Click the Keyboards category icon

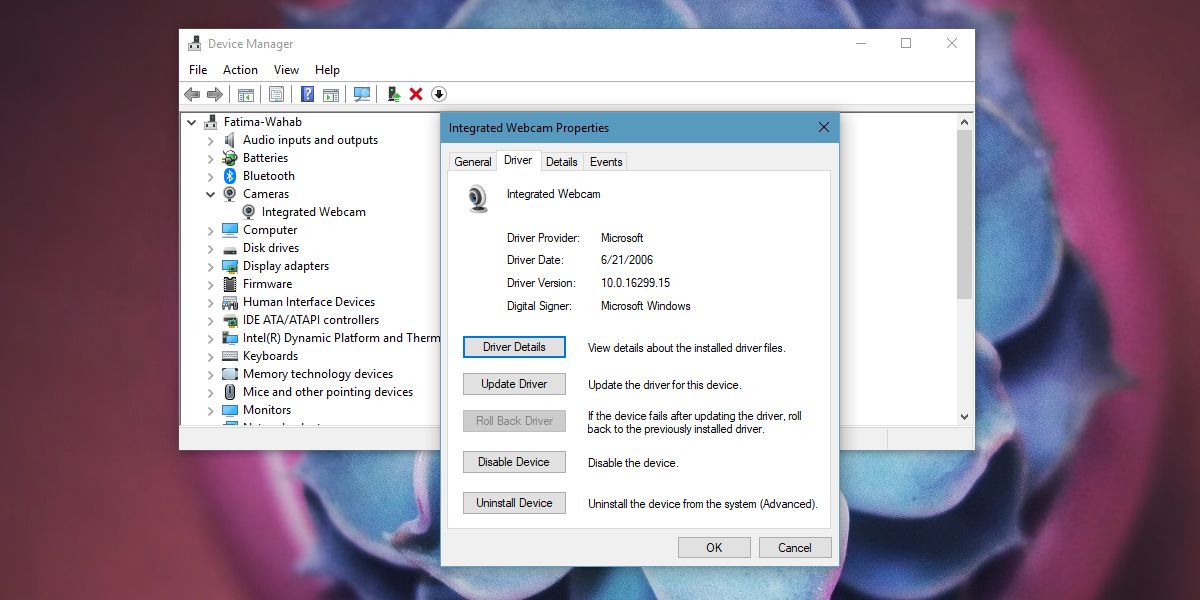(x=230, y=356)
